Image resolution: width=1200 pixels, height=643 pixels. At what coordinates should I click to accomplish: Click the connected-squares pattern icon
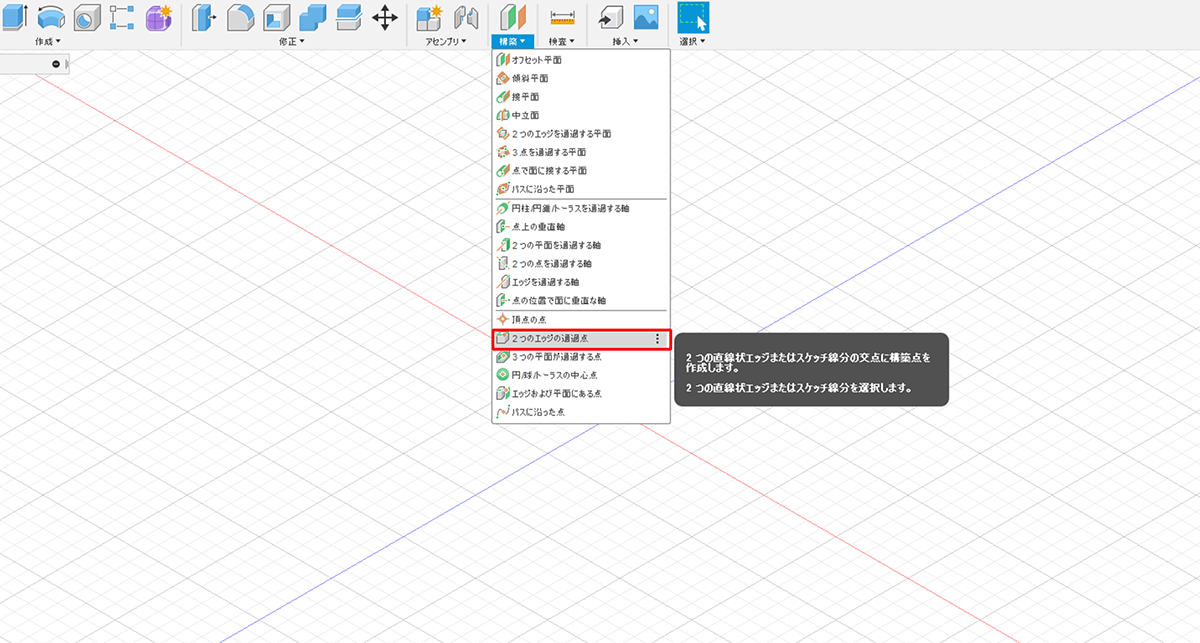(x=122, y=17)
